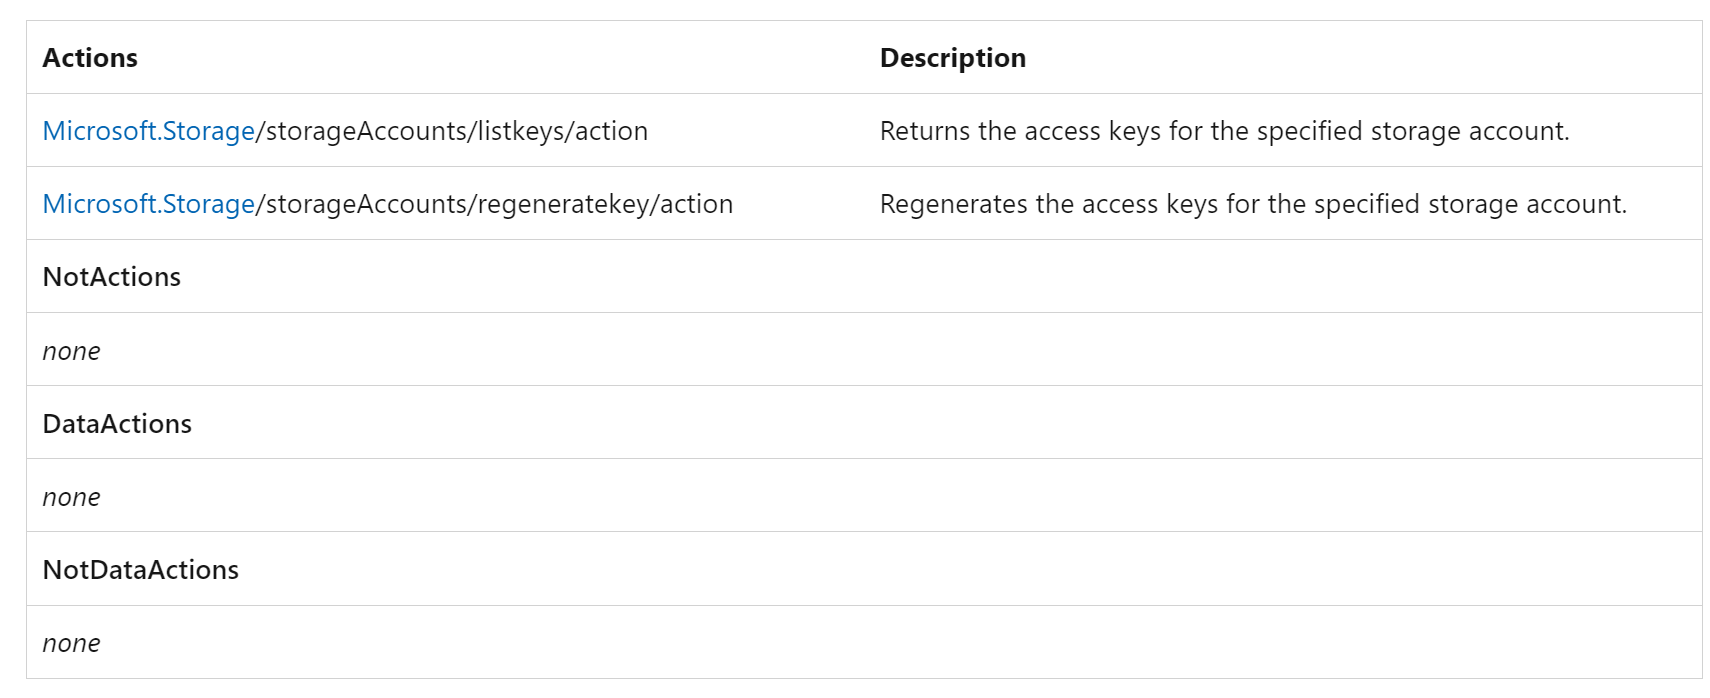Open Microsoft.Storage link in listkeys row
This screenshot has width=1710, height=698.
click(148, 131)
